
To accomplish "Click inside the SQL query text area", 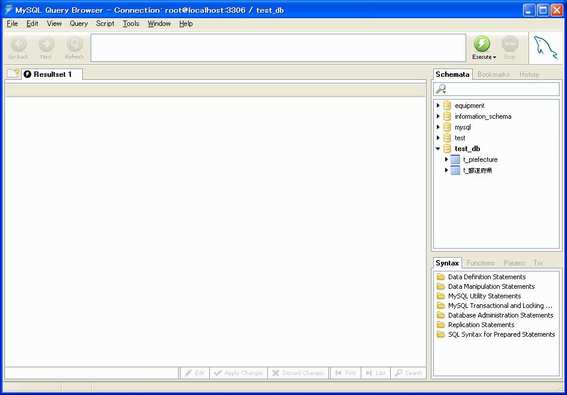I will (x=278, y=48).
